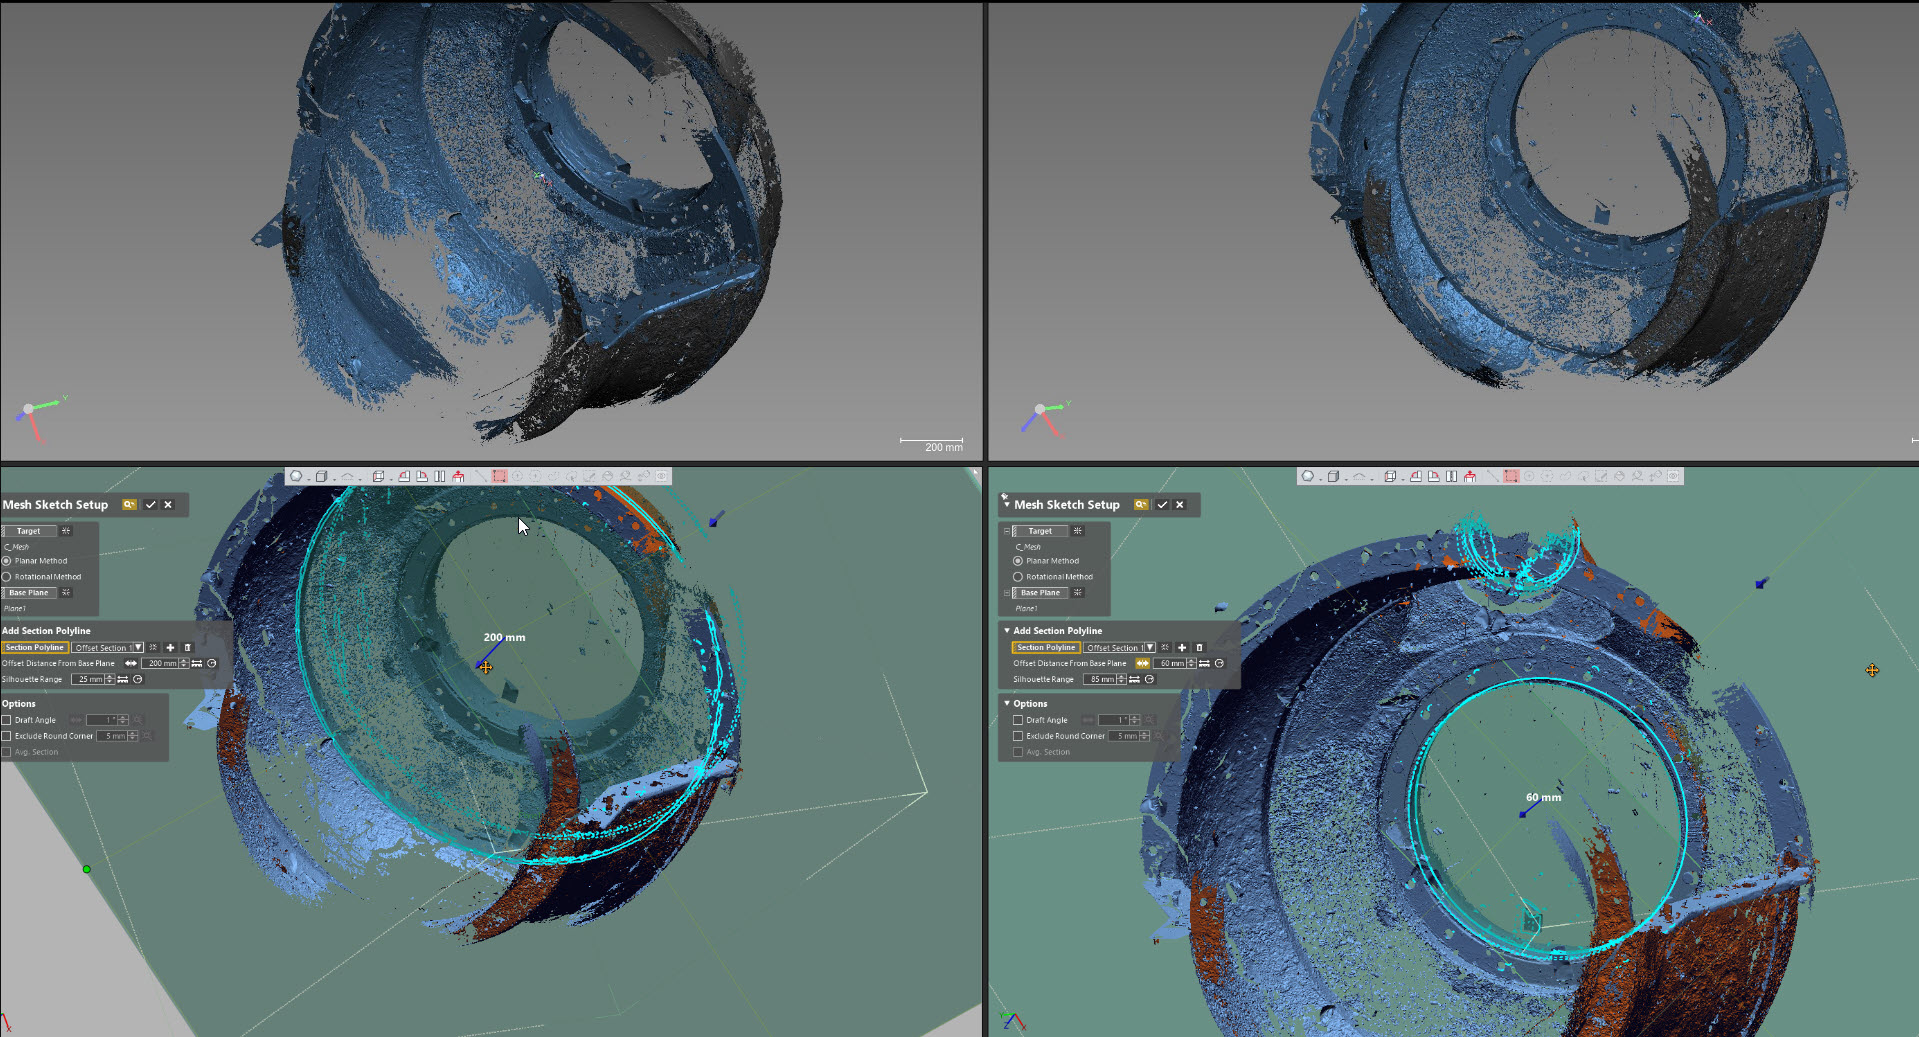Flip offset direction arrows in right panel
Image resolution: width=1919 pixels, height=1037 pixels.
tap(1142, 664)
